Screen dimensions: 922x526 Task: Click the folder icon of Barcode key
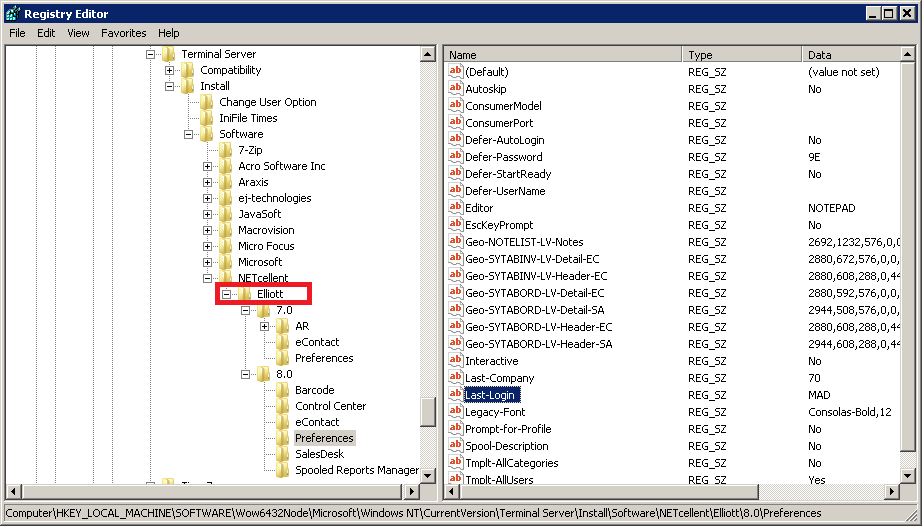(282, 390)
